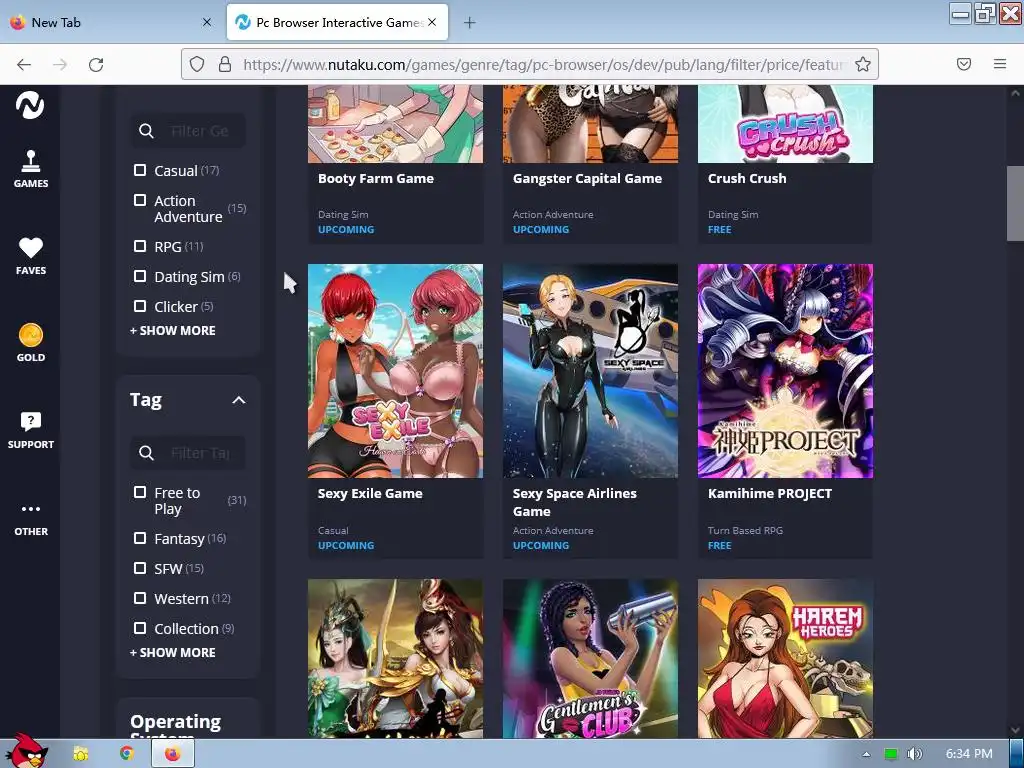Viewport: 1024px width, 768px height.
Task: Check the SFW tag checkbox
Action: click(140, 568)
